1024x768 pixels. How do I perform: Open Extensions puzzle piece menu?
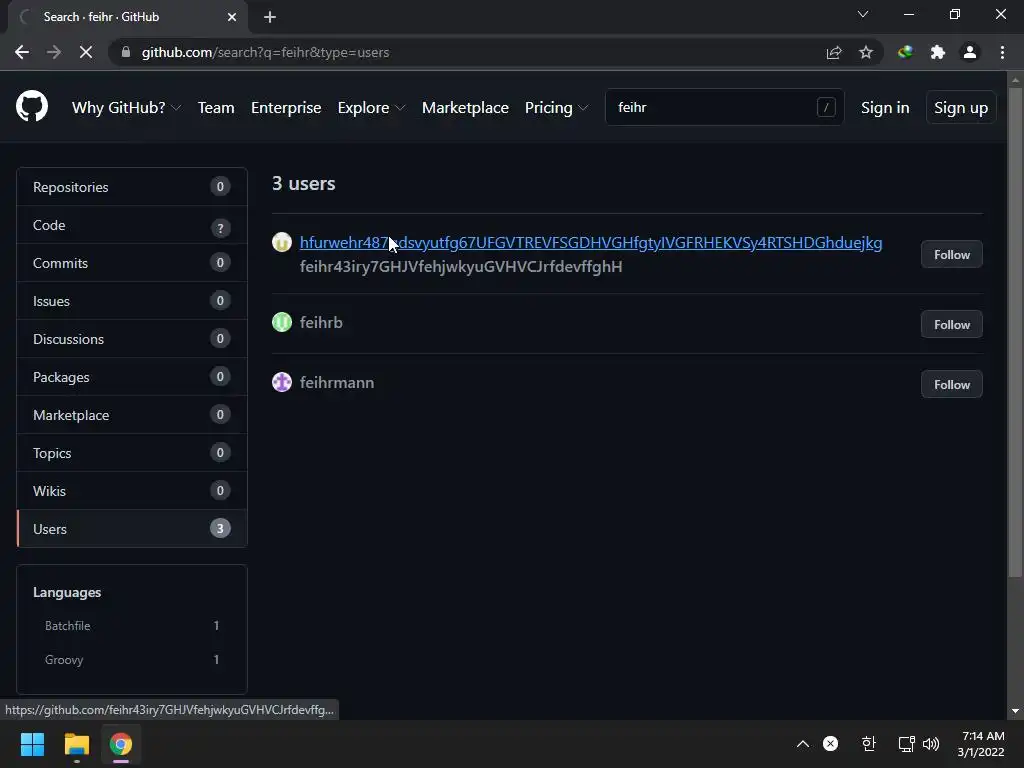[938, 52]
